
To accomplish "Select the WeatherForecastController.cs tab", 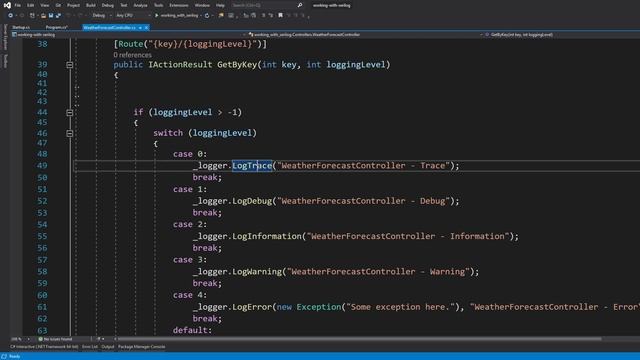I will tap(109, 27).
